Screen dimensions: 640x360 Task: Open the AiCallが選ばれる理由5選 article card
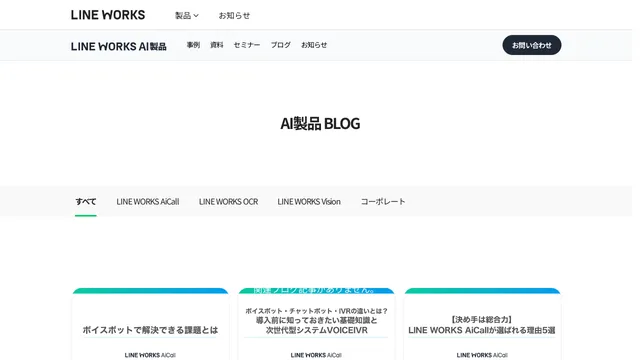pyautogui.click(x=482, y=324)
